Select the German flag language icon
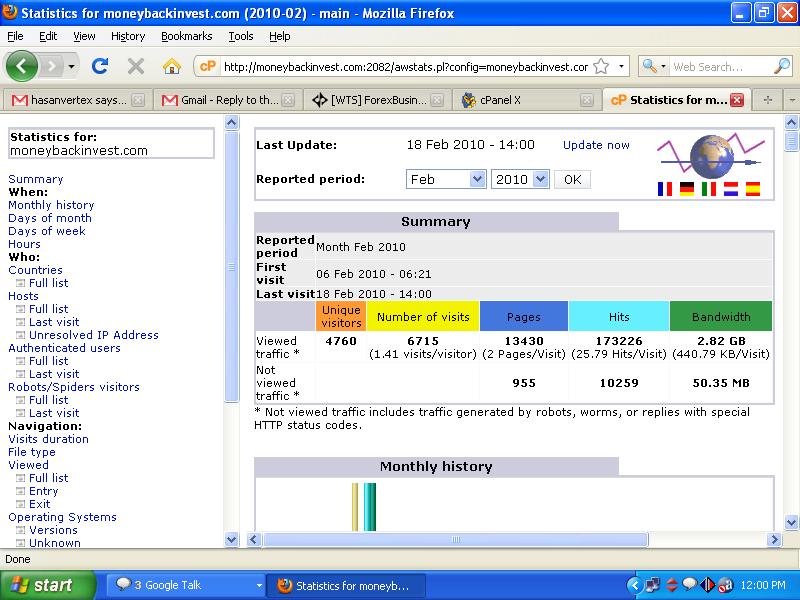 (x=687, y=188)
